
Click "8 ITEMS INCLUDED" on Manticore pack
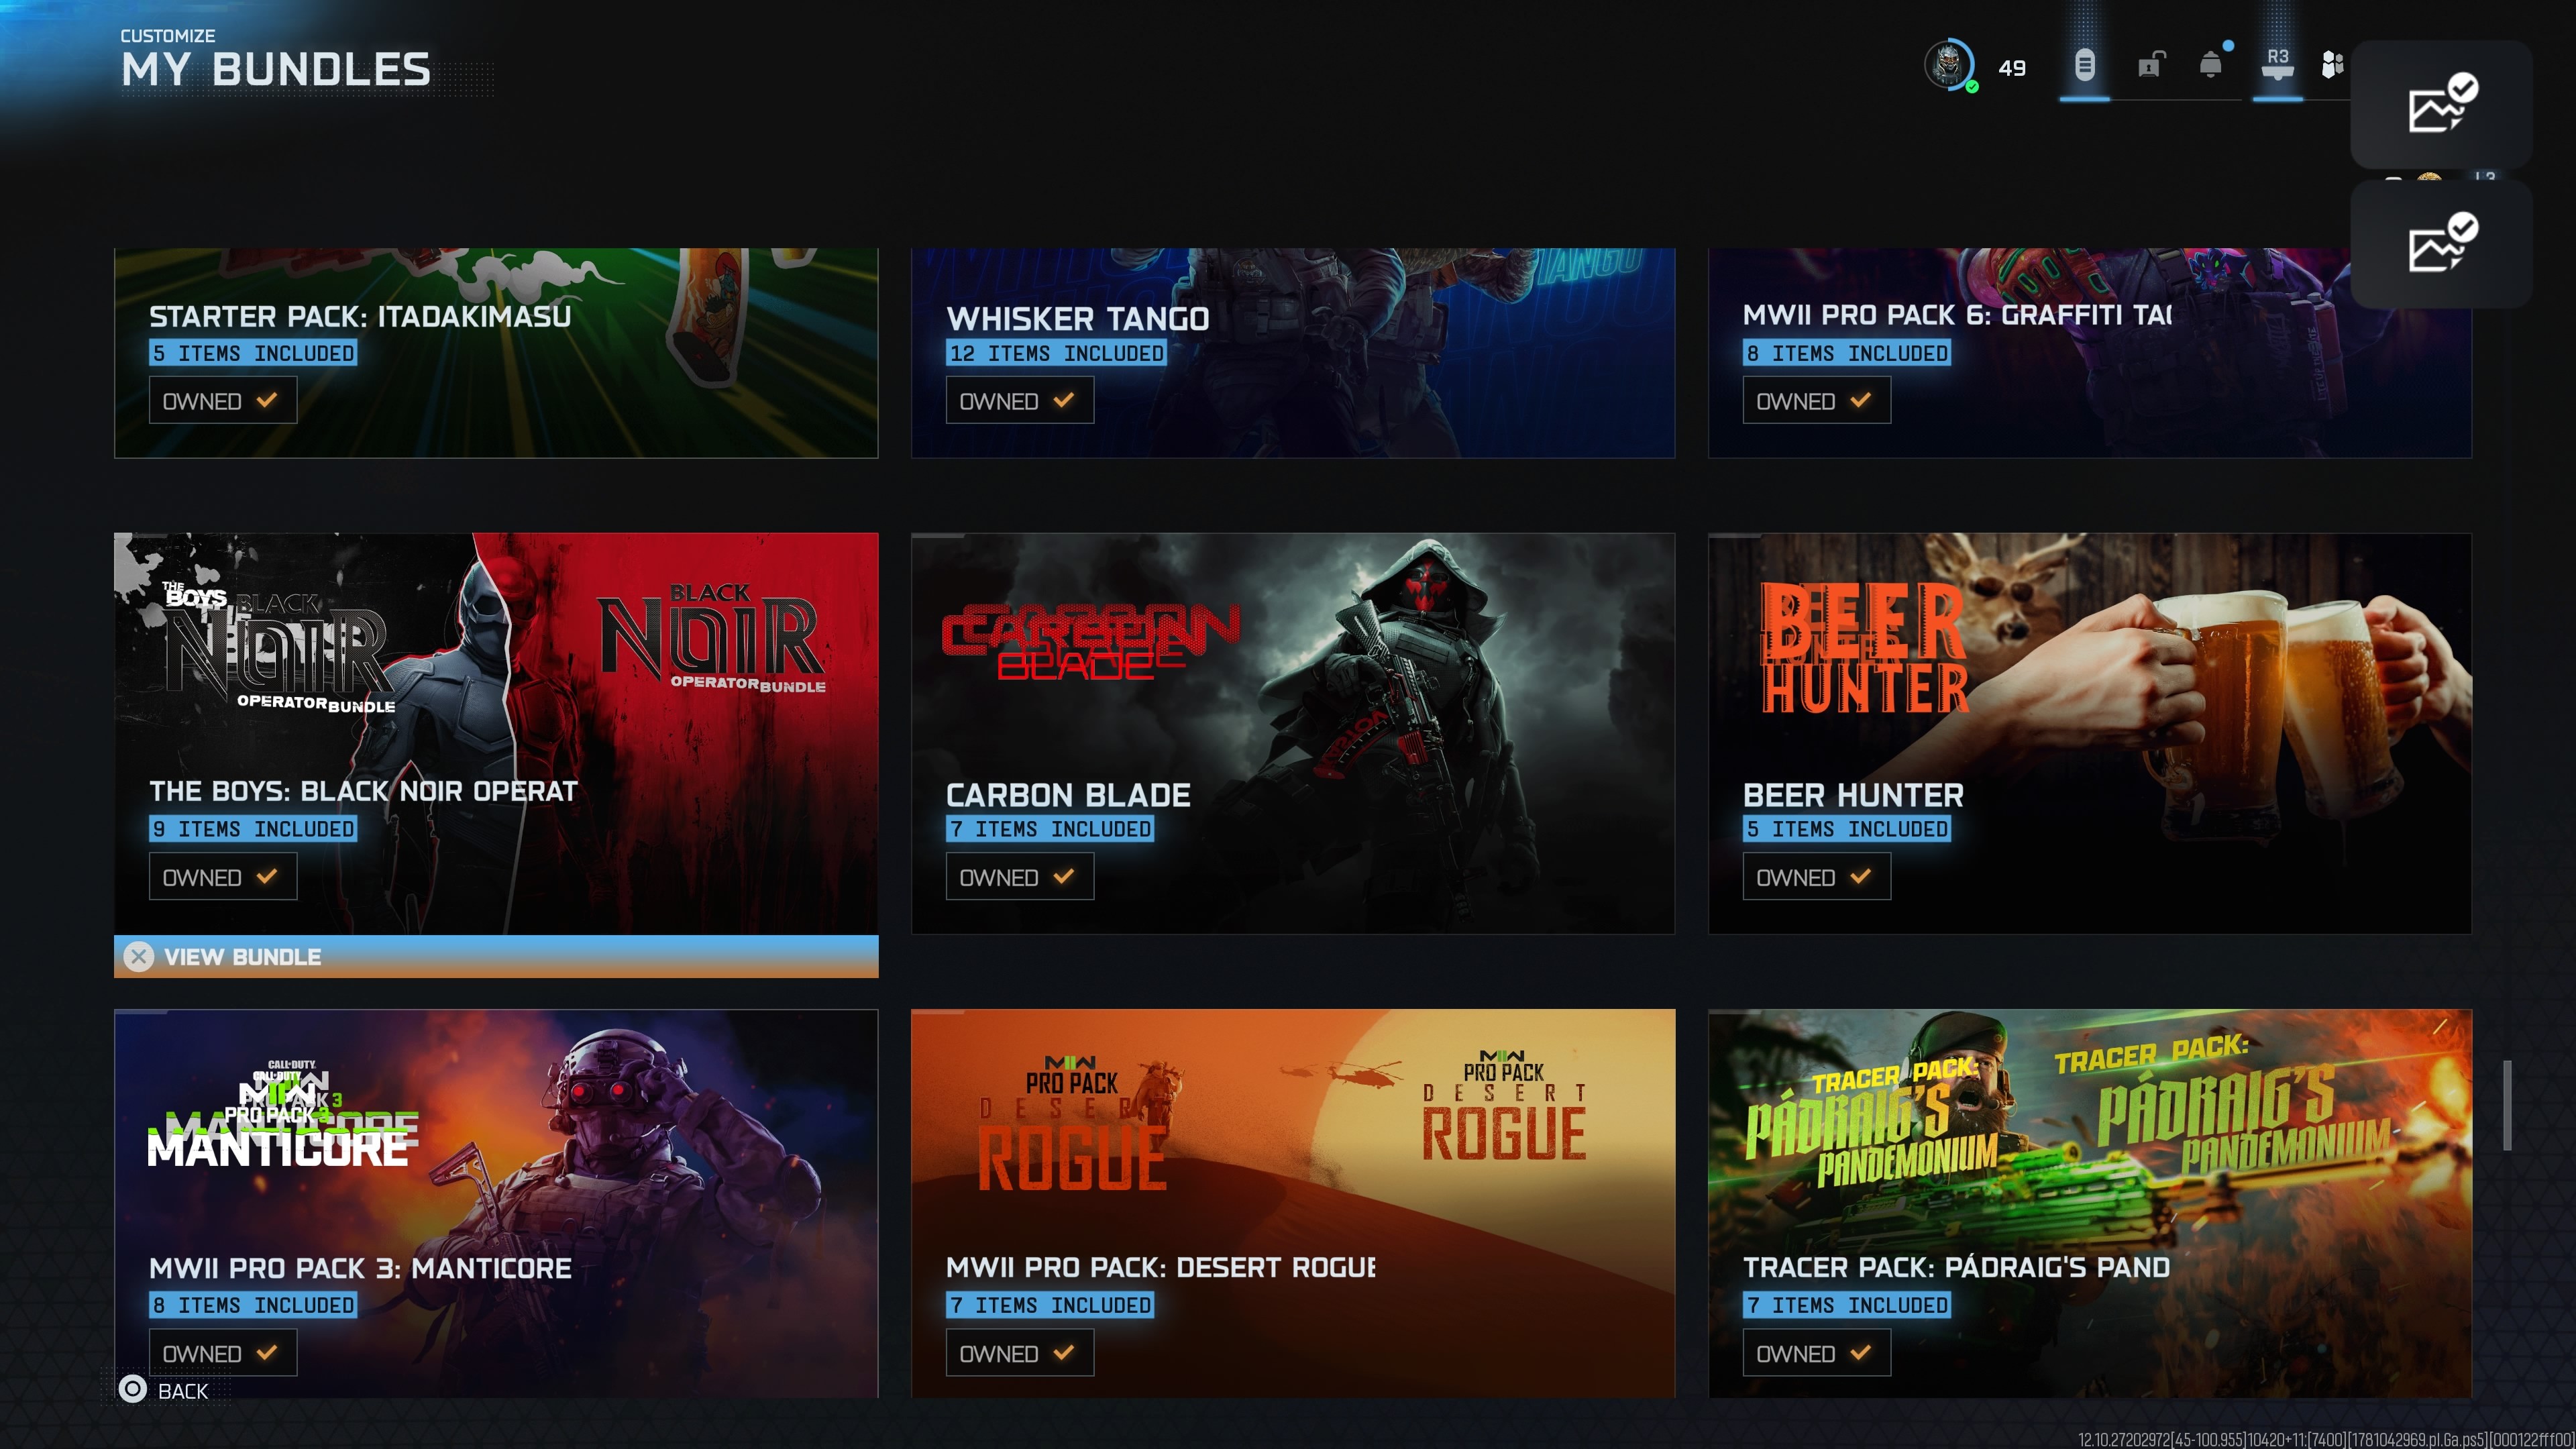click(x=253, y=1305)
